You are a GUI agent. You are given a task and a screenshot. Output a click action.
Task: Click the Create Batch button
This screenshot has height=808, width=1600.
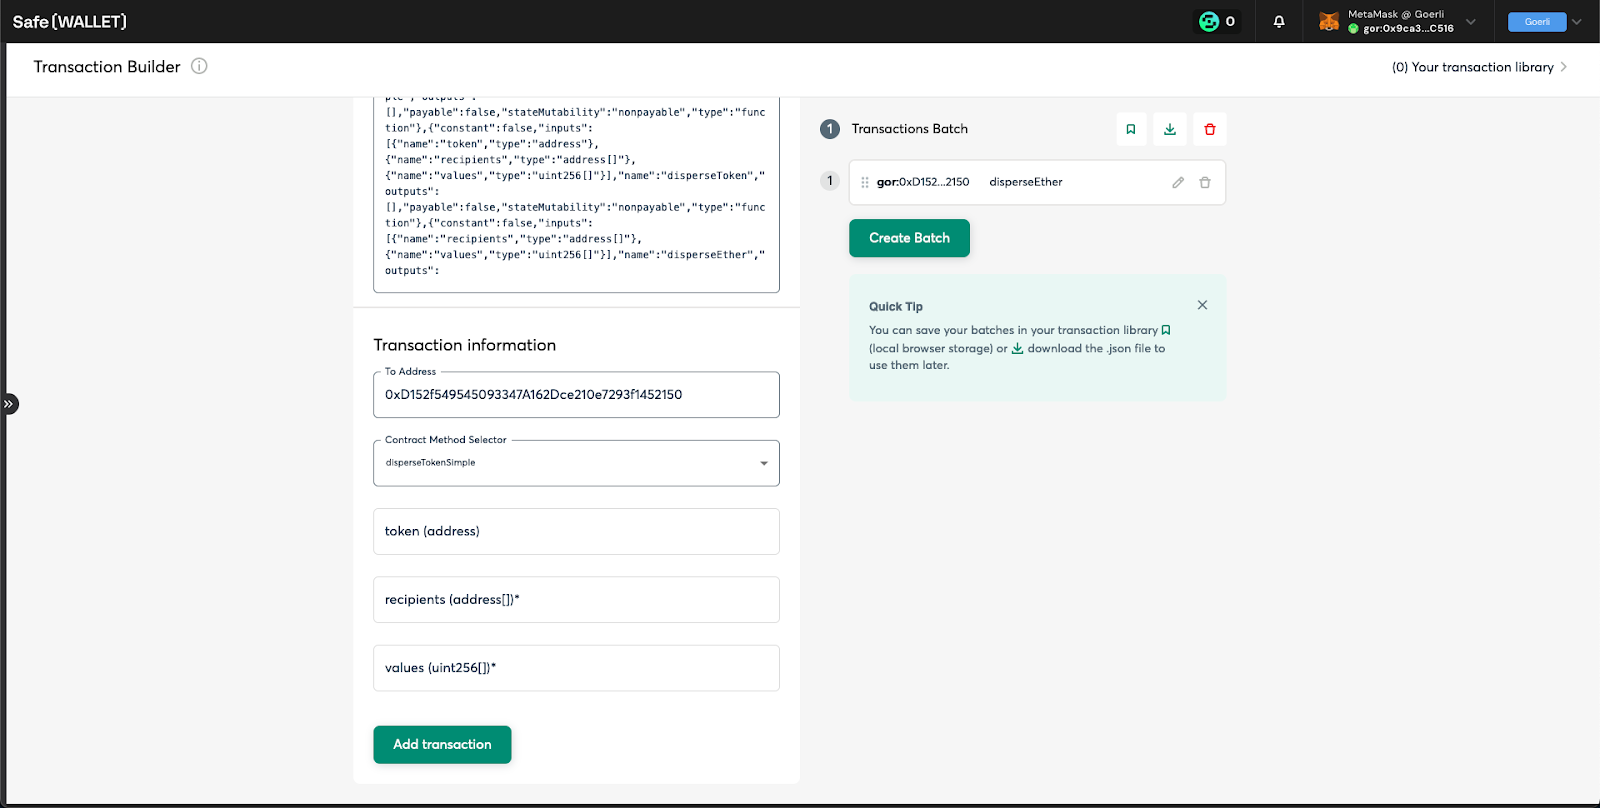click(x=909, y=238)
